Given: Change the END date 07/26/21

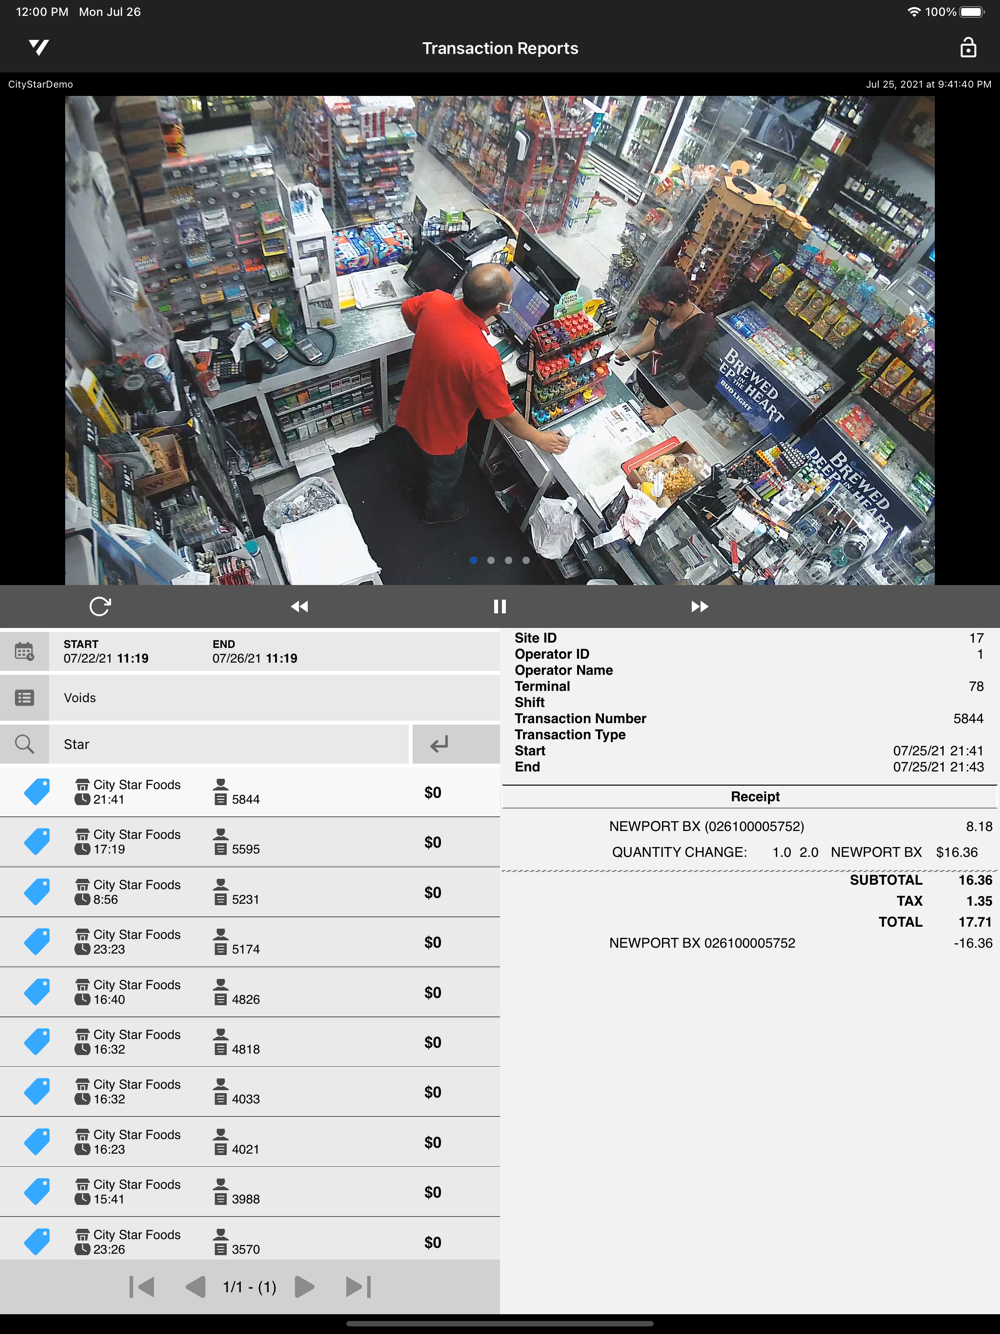Looking at the screenshot, I should 255,652.
